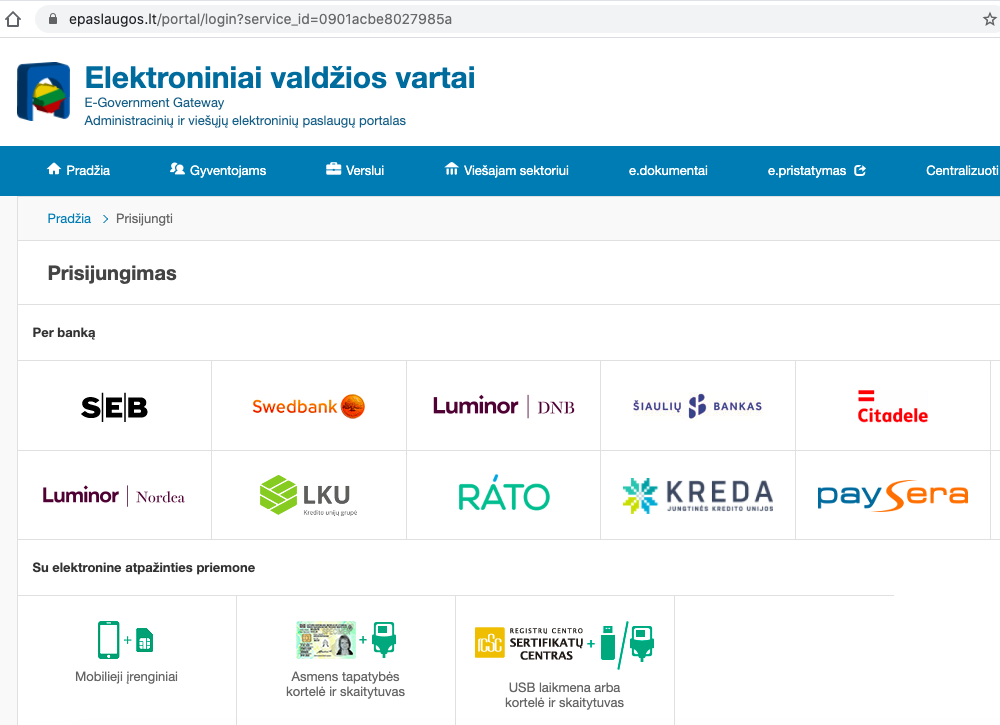Choose LKU credit union login

pyautogui.click(x=309, y=495)
